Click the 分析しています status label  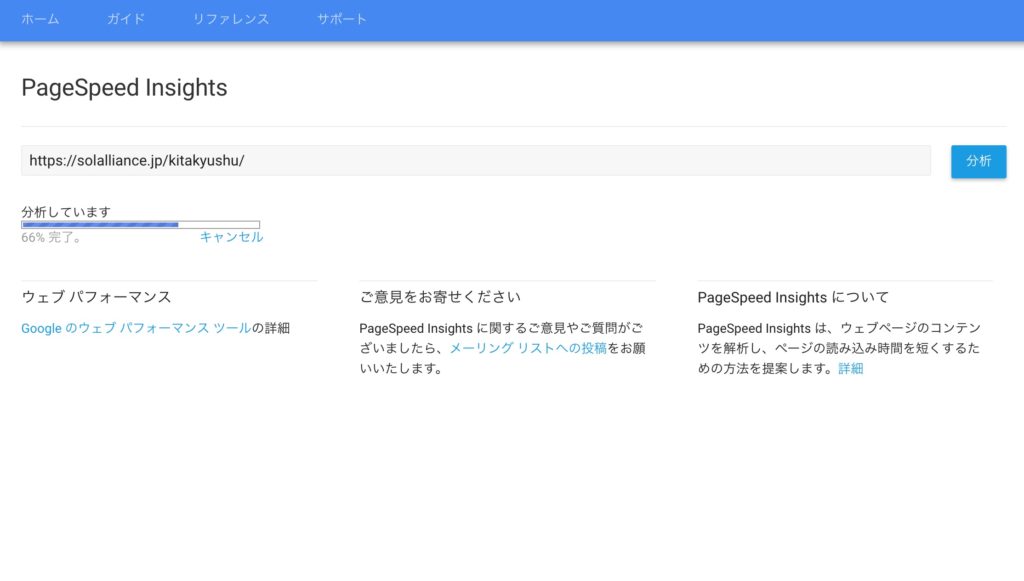[x=66, y=212]
